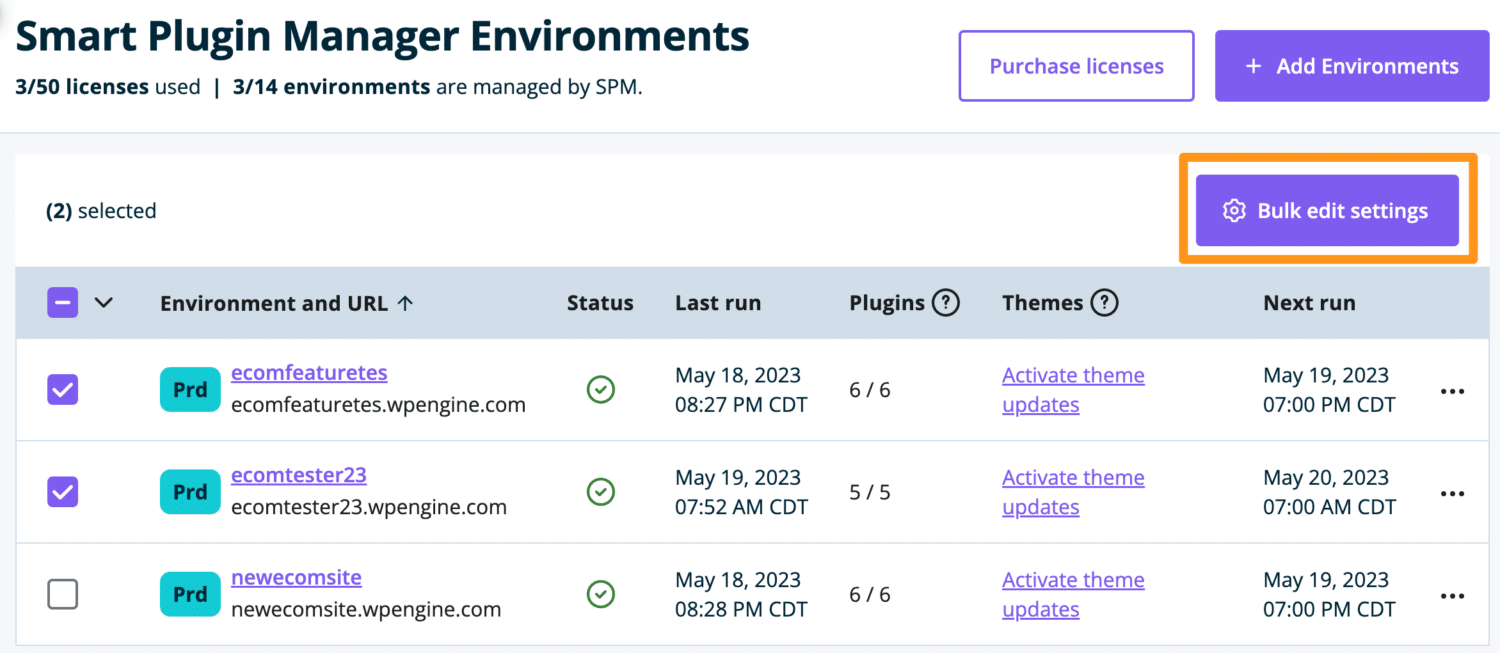Click the Status column header
1500x653 pixels.
tap(600, 302)
